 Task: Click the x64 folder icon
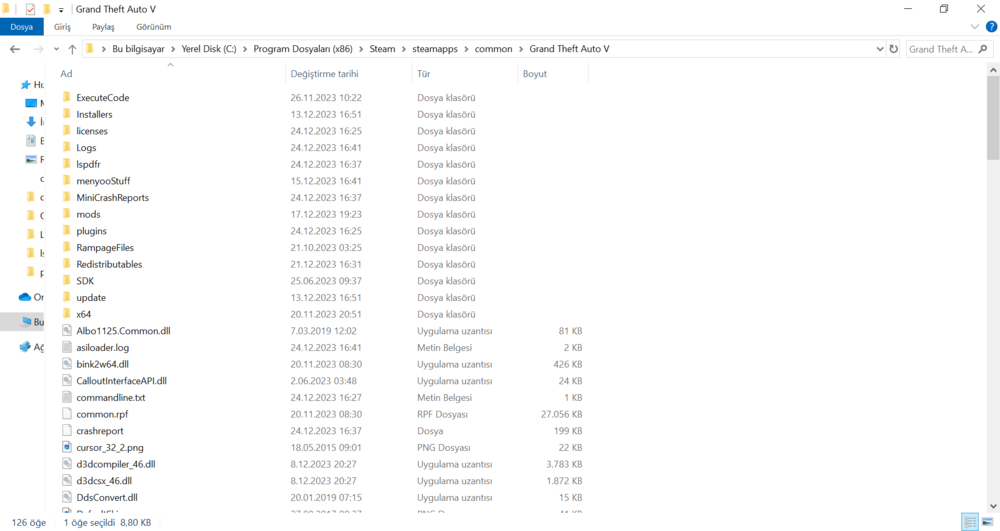66,314
